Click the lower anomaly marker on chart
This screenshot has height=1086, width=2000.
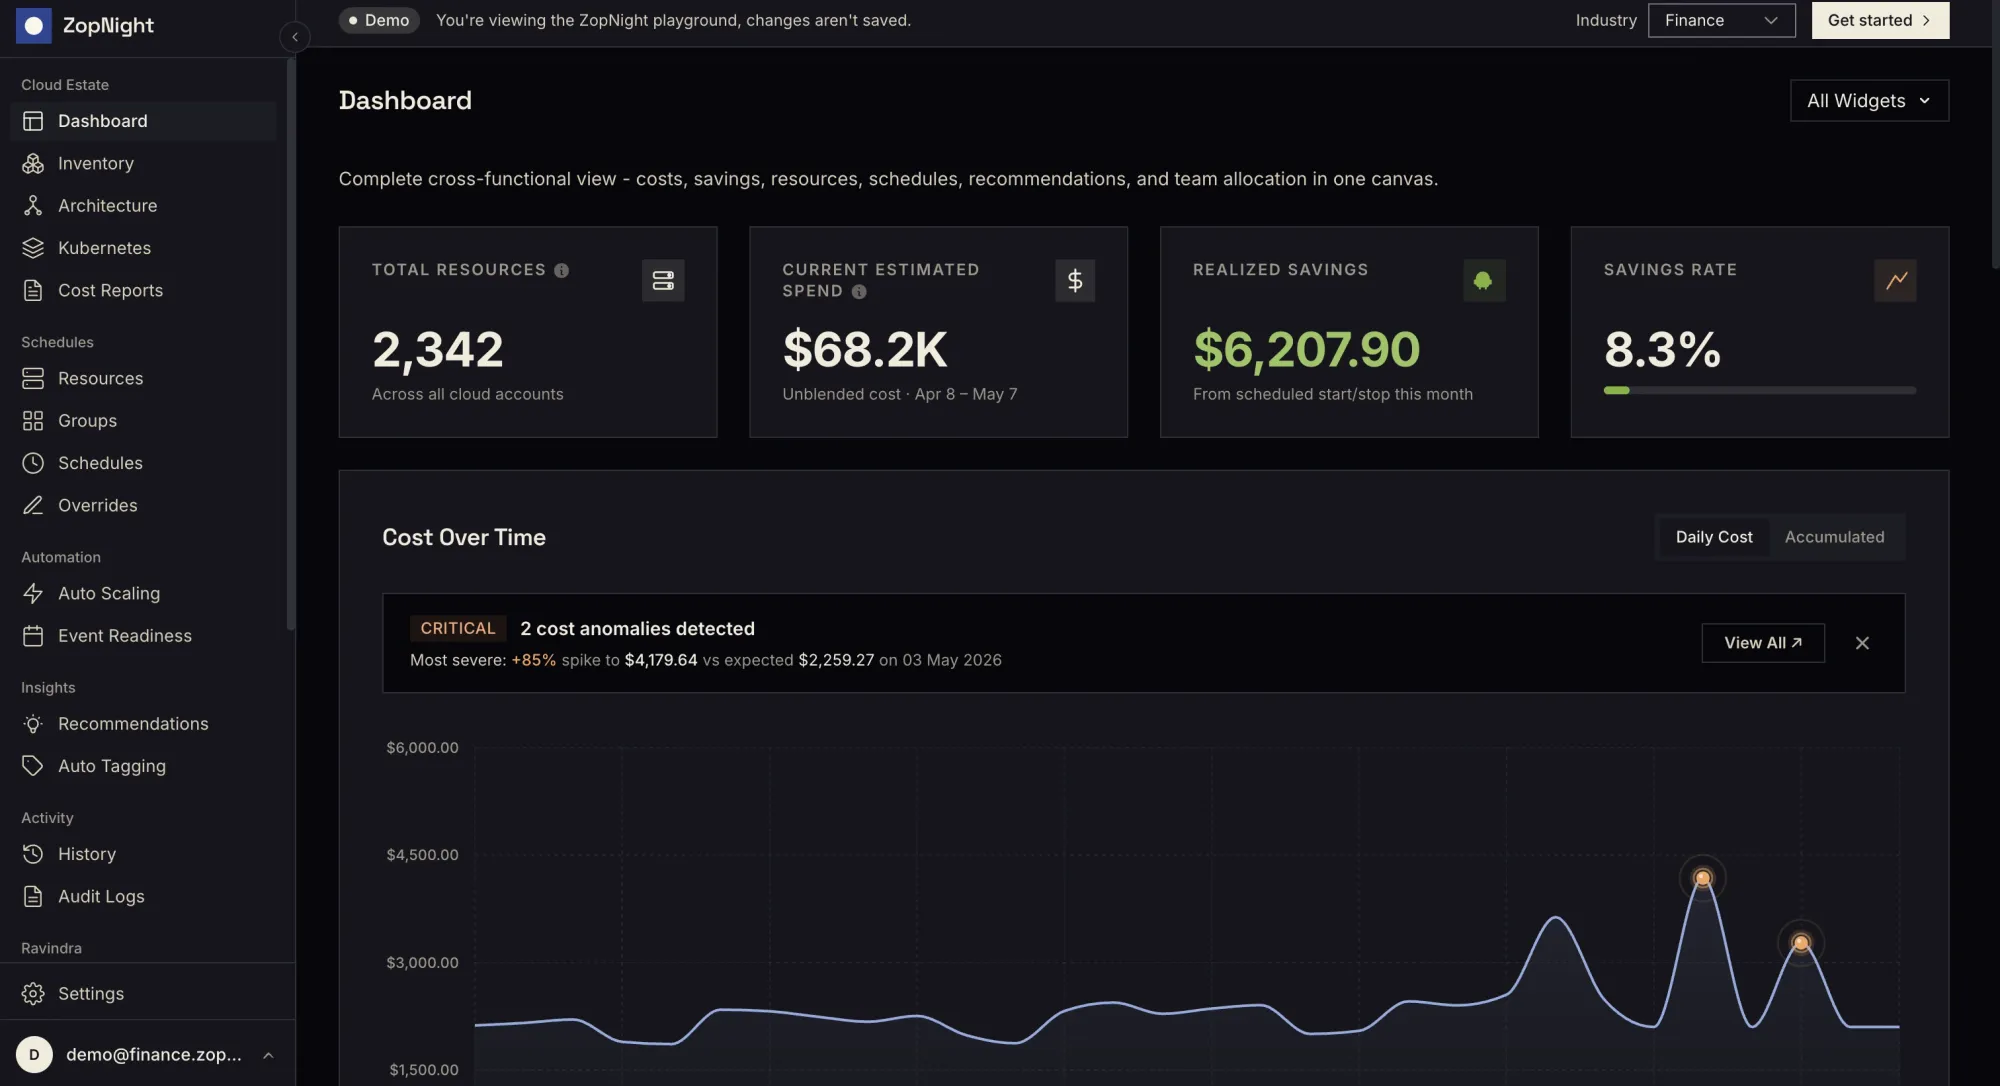(1800, 942)
